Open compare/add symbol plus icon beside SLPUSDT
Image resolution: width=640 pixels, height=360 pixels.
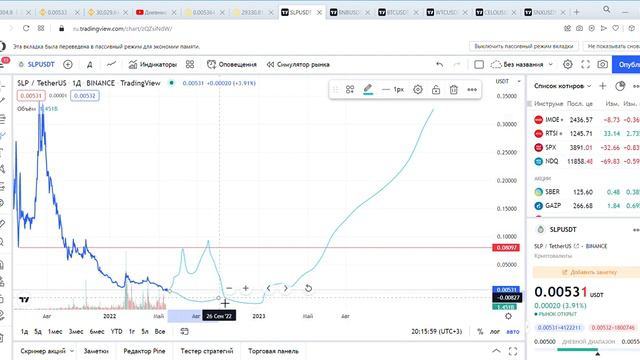click(68, 64)
